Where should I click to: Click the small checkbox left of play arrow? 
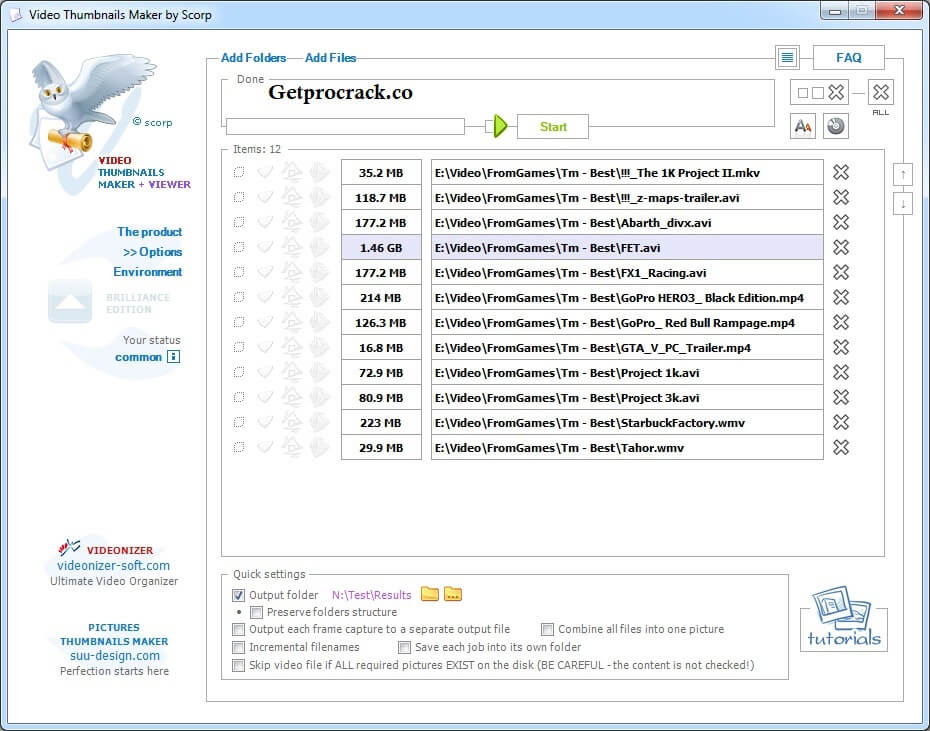pos(489,126)
